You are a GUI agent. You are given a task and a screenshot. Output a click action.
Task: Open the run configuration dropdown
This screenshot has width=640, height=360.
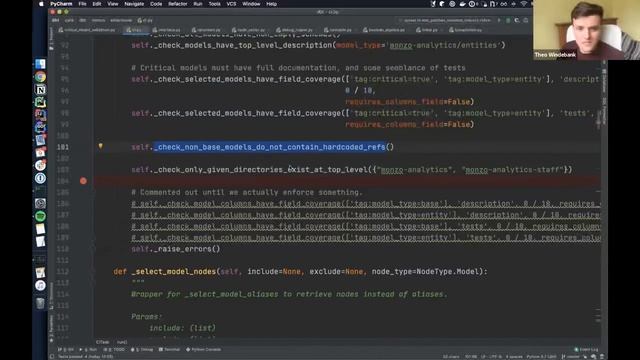tap(445, 20)
